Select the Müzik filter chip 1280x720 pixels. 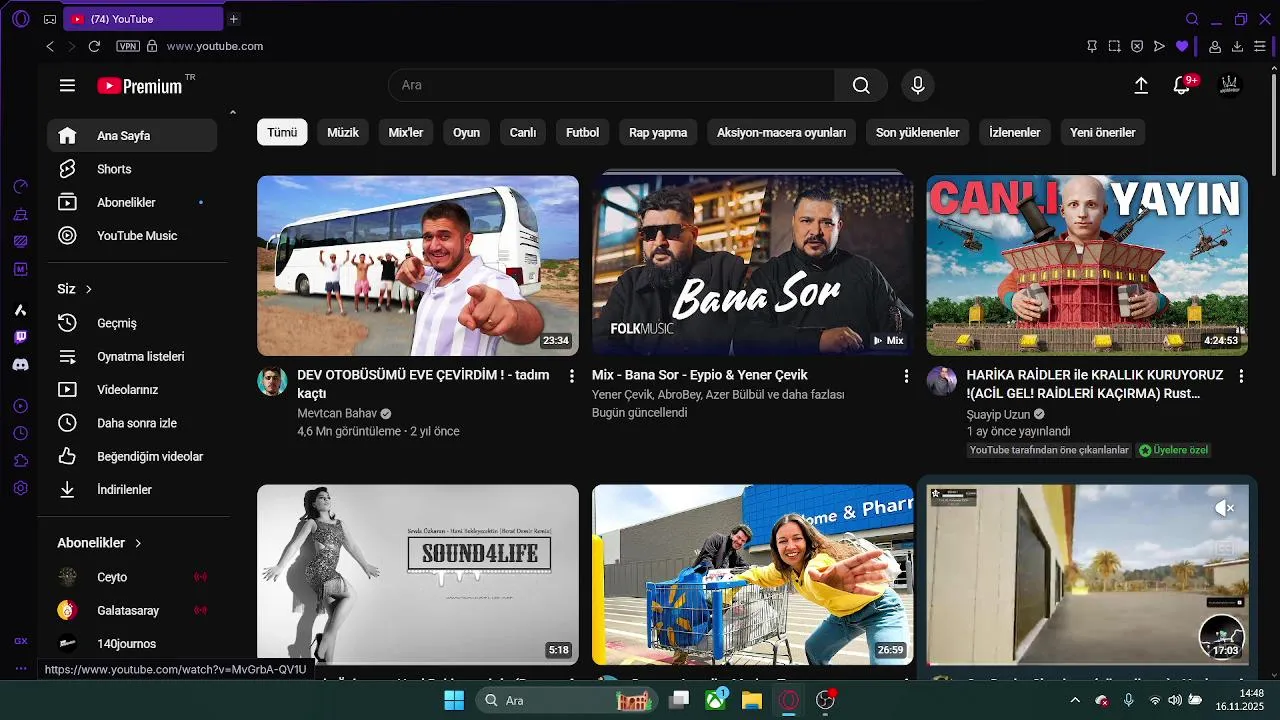click(x=343, y=132)
